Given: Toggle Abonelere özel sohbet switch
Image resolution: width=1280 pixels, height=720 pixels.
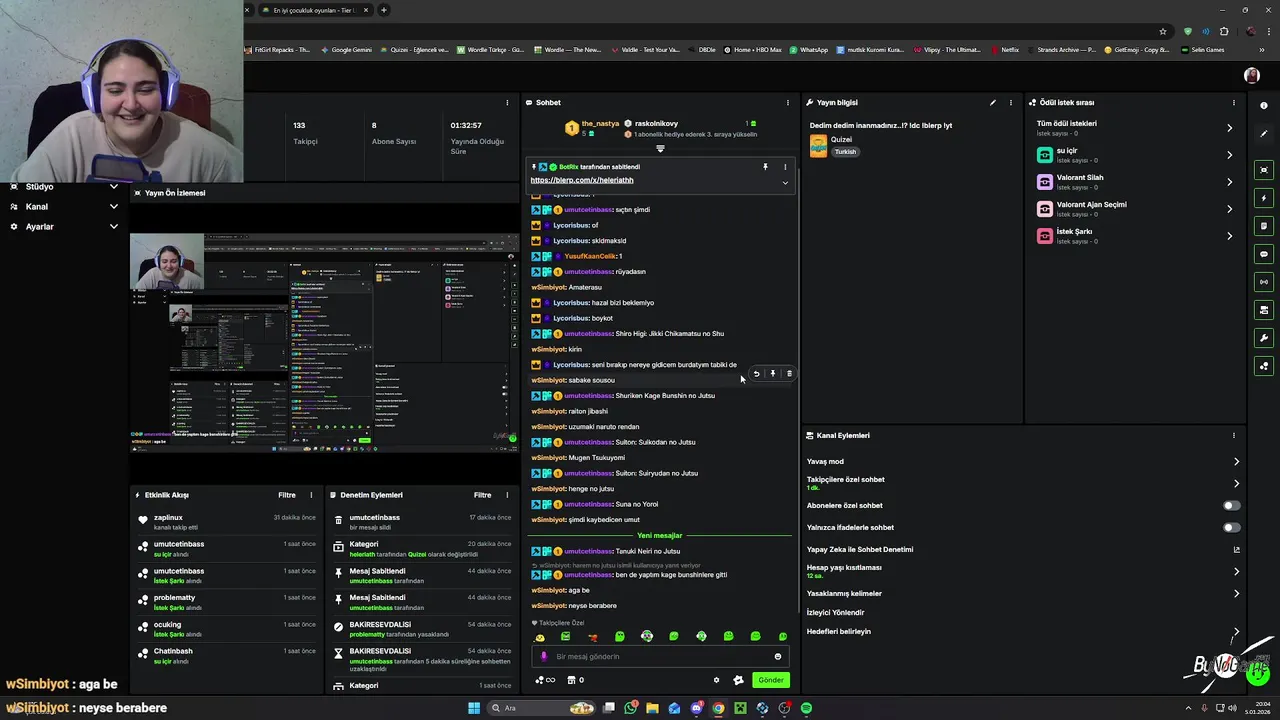Looking at the screenshot, I should point(1232,505).
